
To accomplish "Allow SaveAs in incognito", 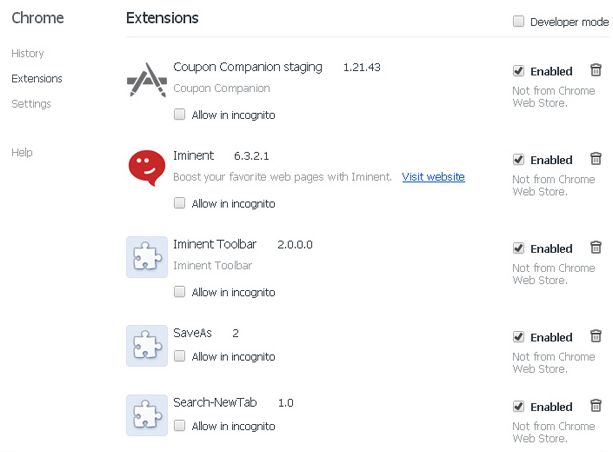I will (x=179, y=356).
